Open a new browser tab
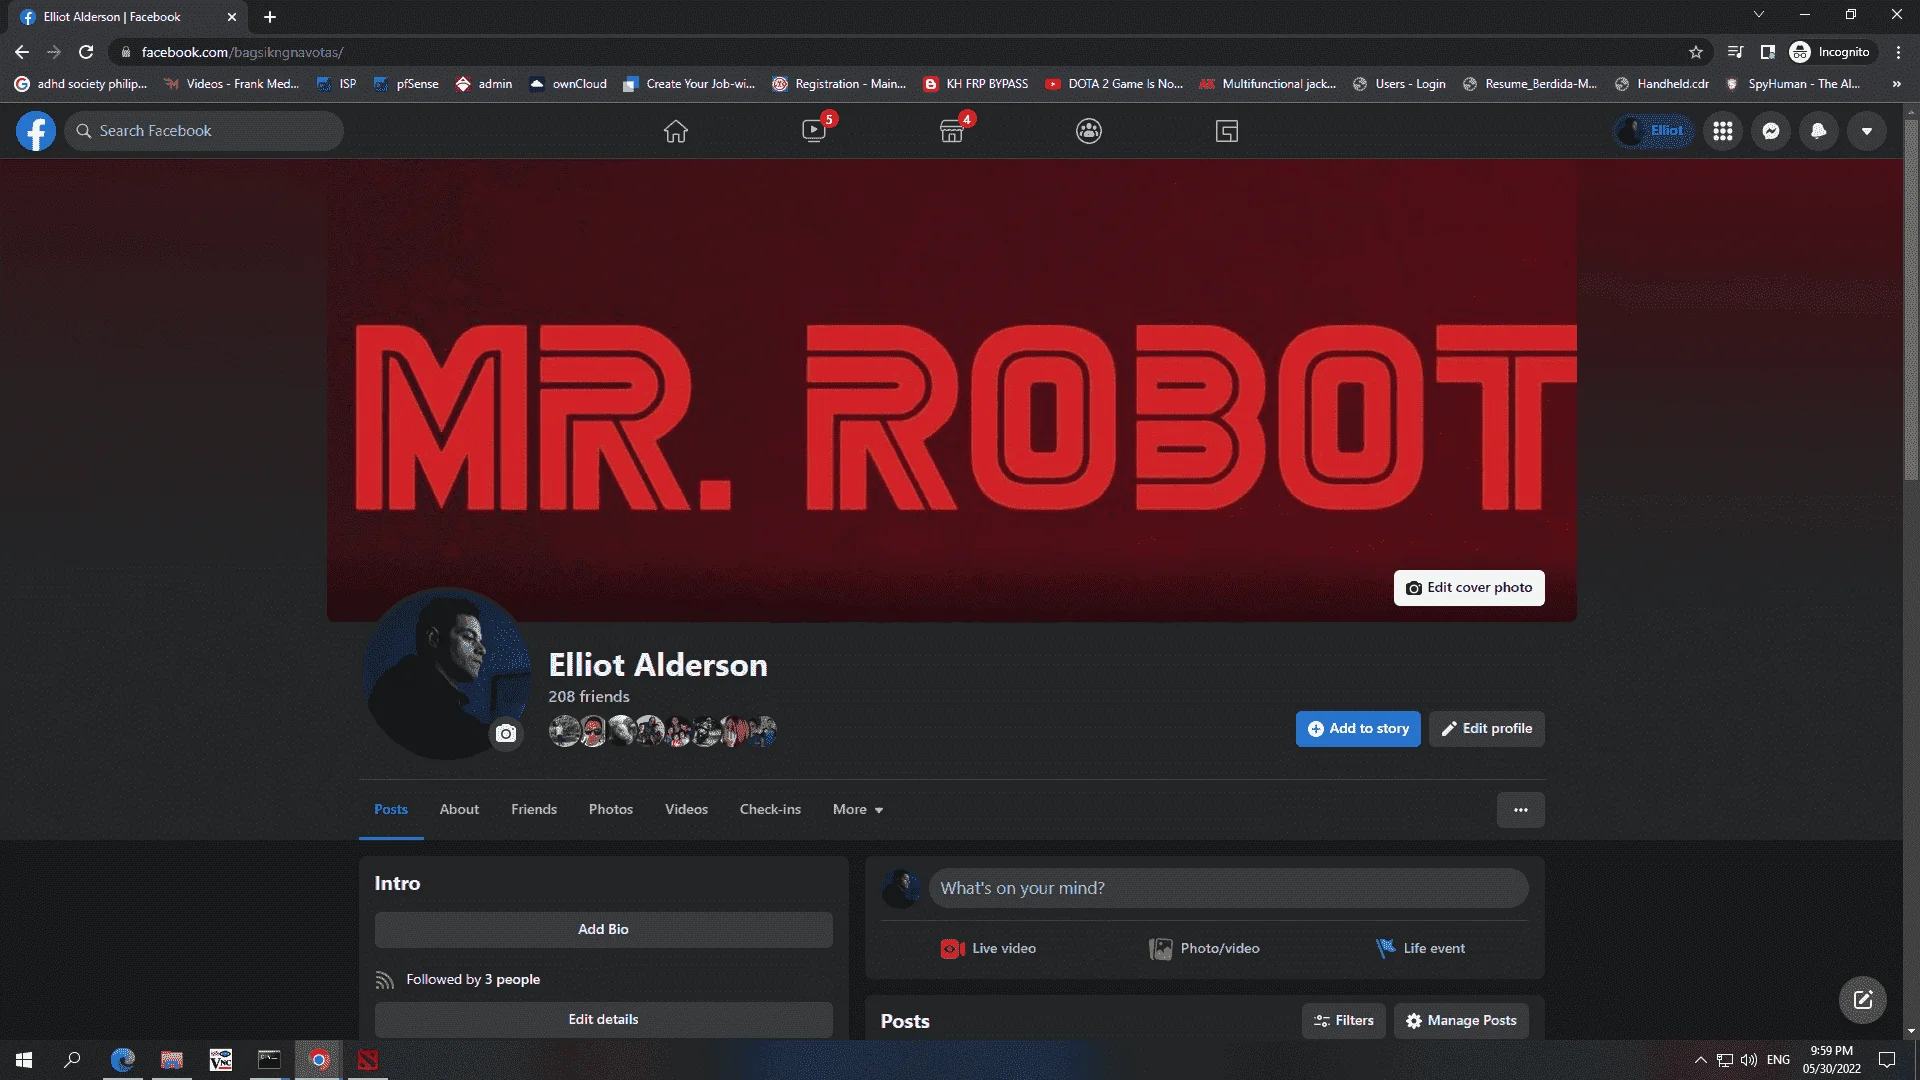 point(270,17)
